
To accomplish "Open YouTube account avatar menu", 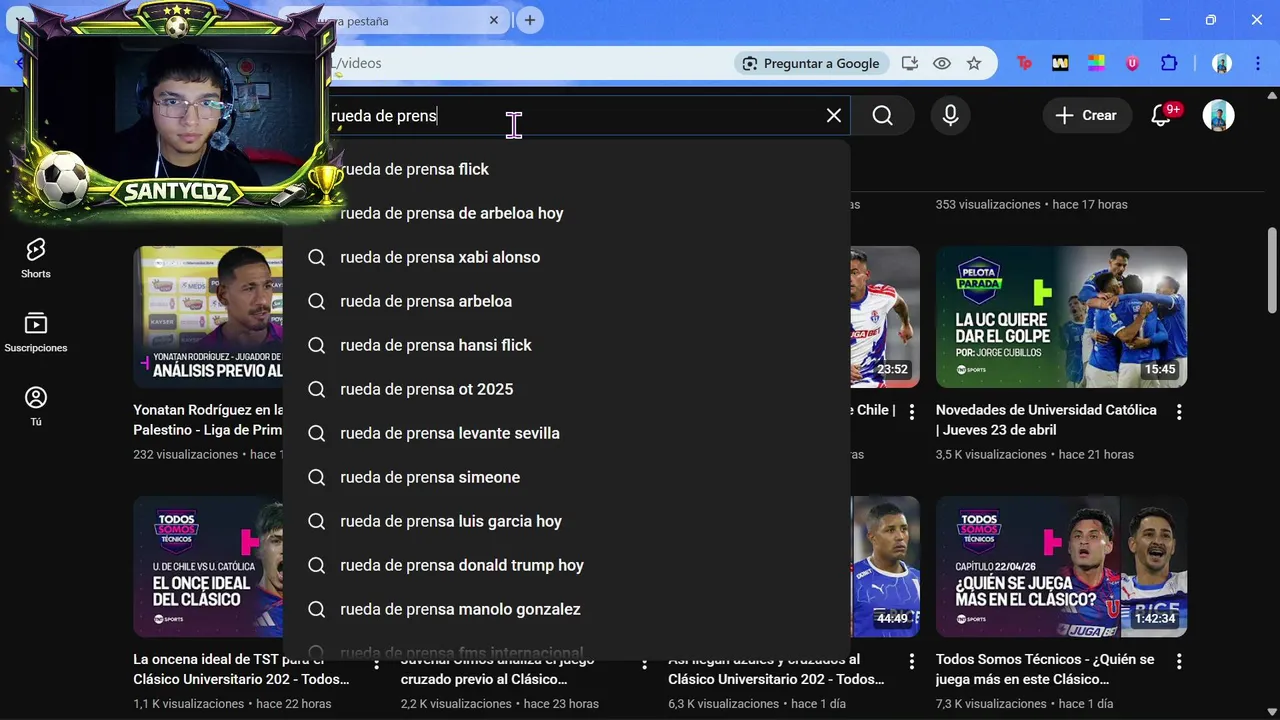I will pos(1218,116).
